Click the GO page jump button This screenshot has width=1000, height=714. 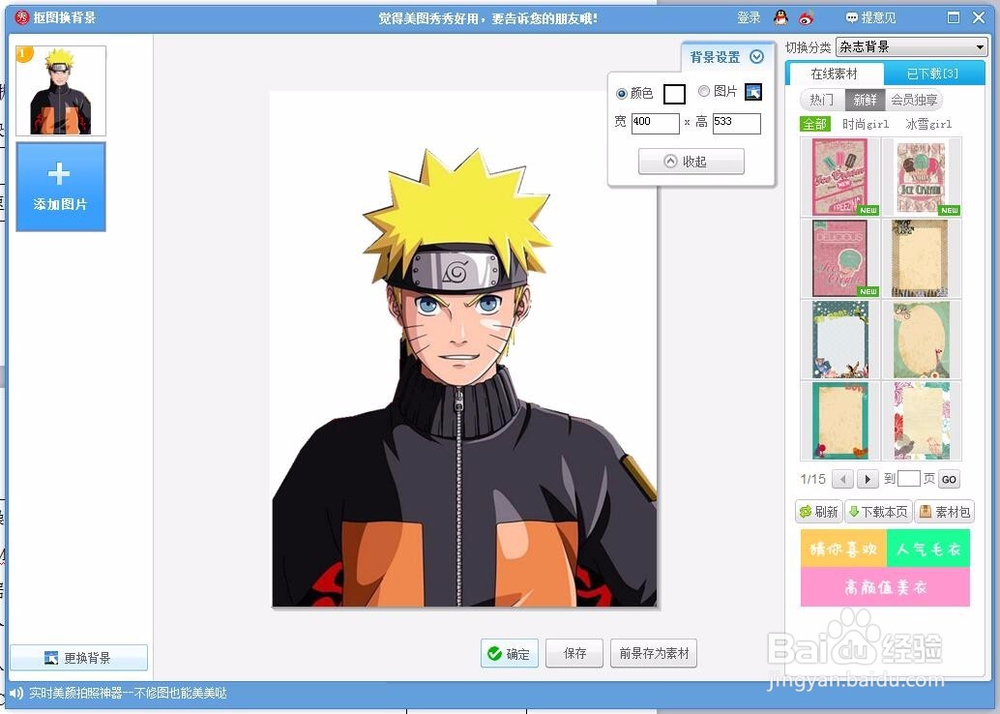pos(949,479)
